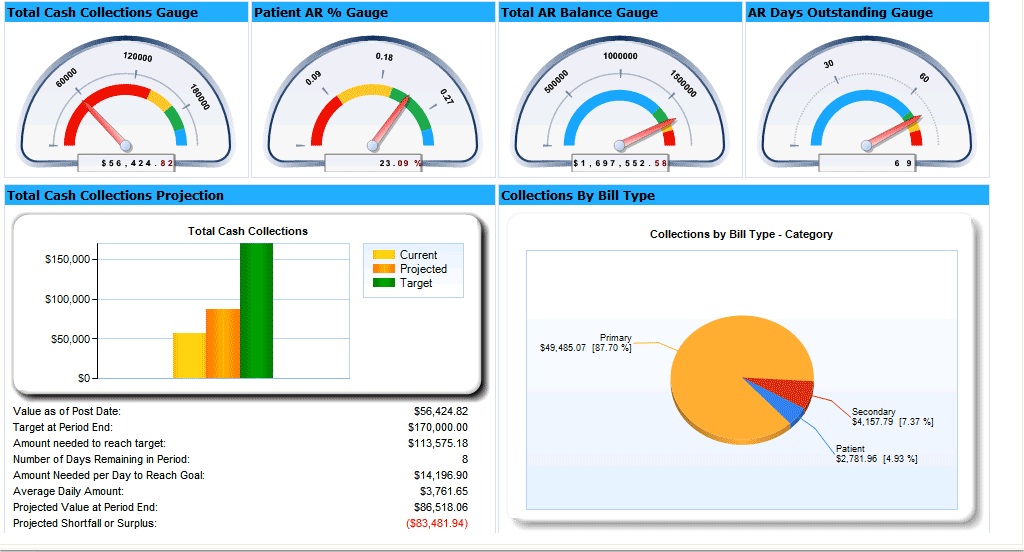This screenshot has width=1024, height=552.
Task: Click the orange Projected legend swatch
Action: pyautogui.click(x=384, y=269)
